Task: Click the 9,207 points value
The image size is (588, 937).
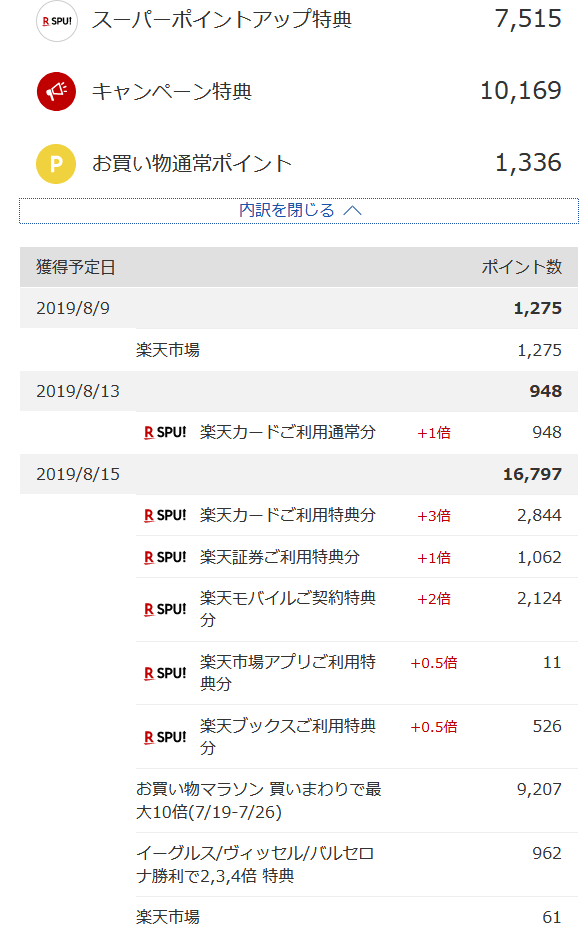Action: [x=539, y=789]
